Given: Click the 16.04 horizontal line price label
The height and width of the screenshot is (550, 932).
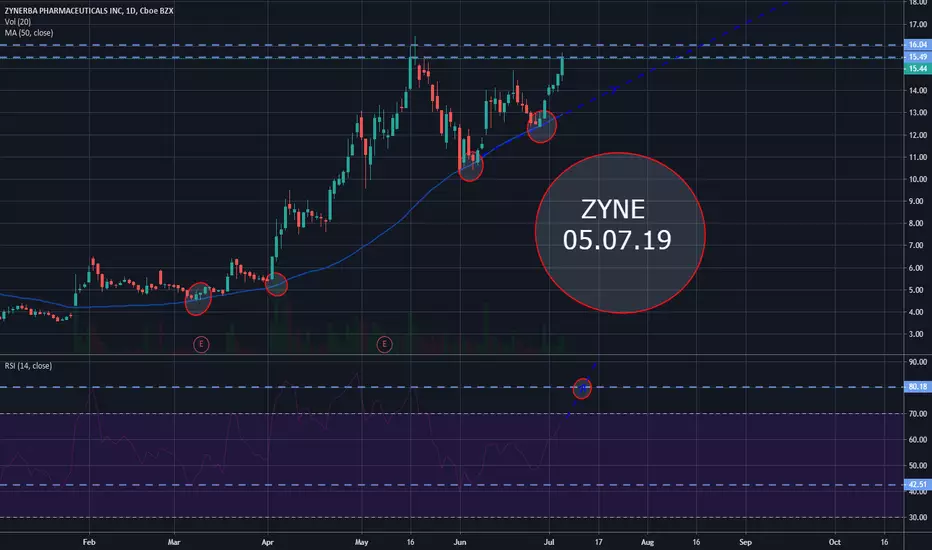Looking at the screenshot, I should point(917,45).
